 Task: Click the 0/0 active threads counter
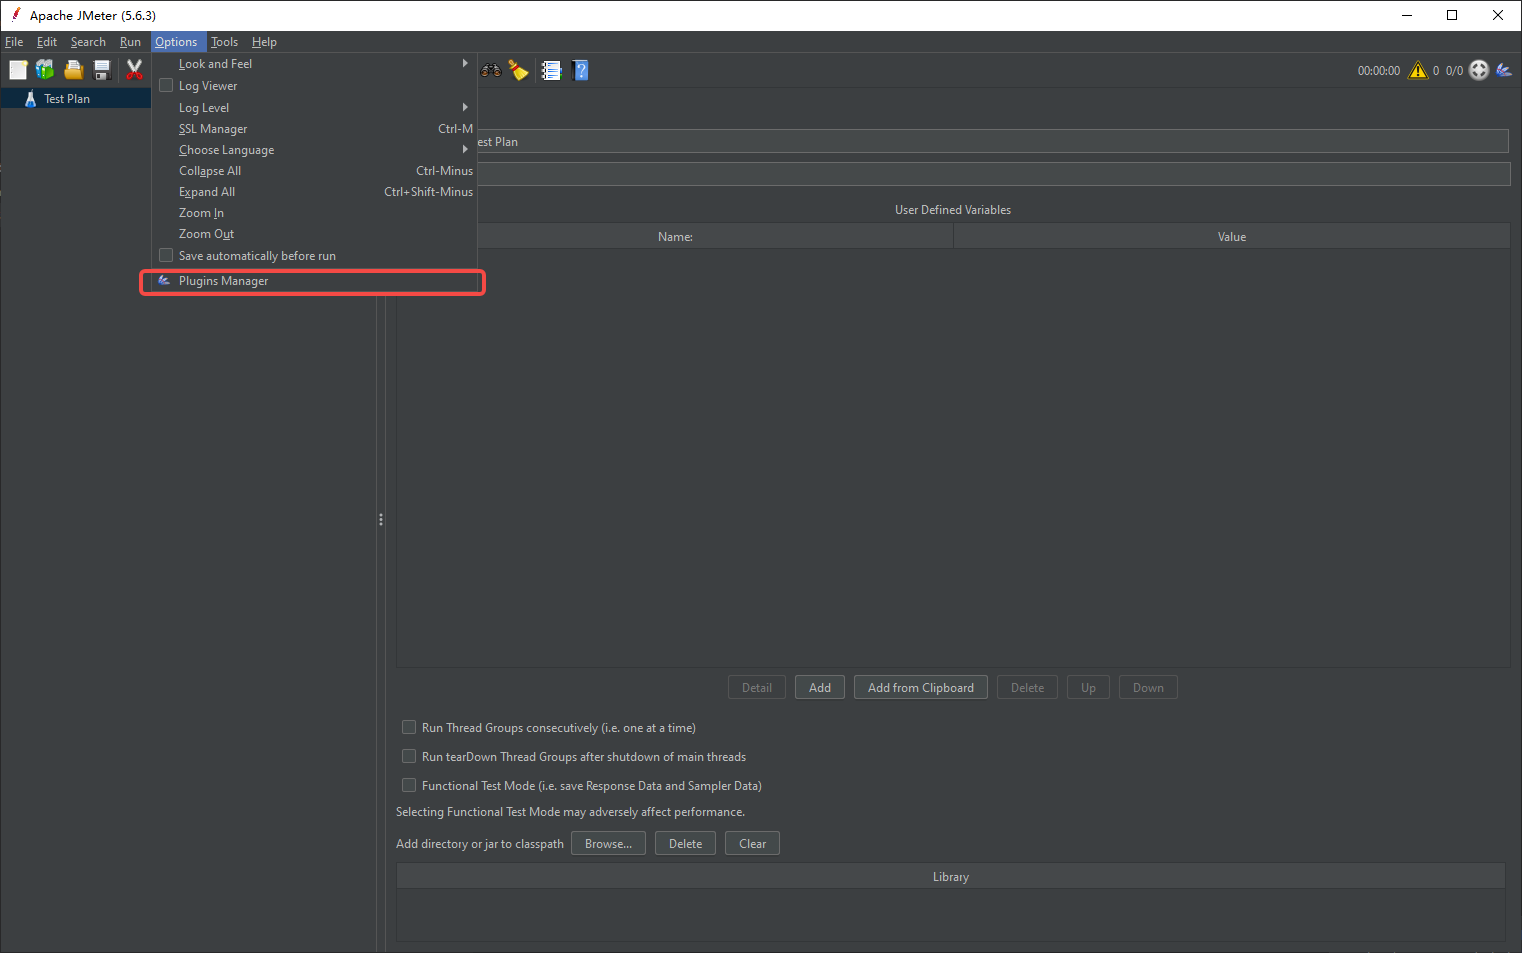coord(1454,71)
